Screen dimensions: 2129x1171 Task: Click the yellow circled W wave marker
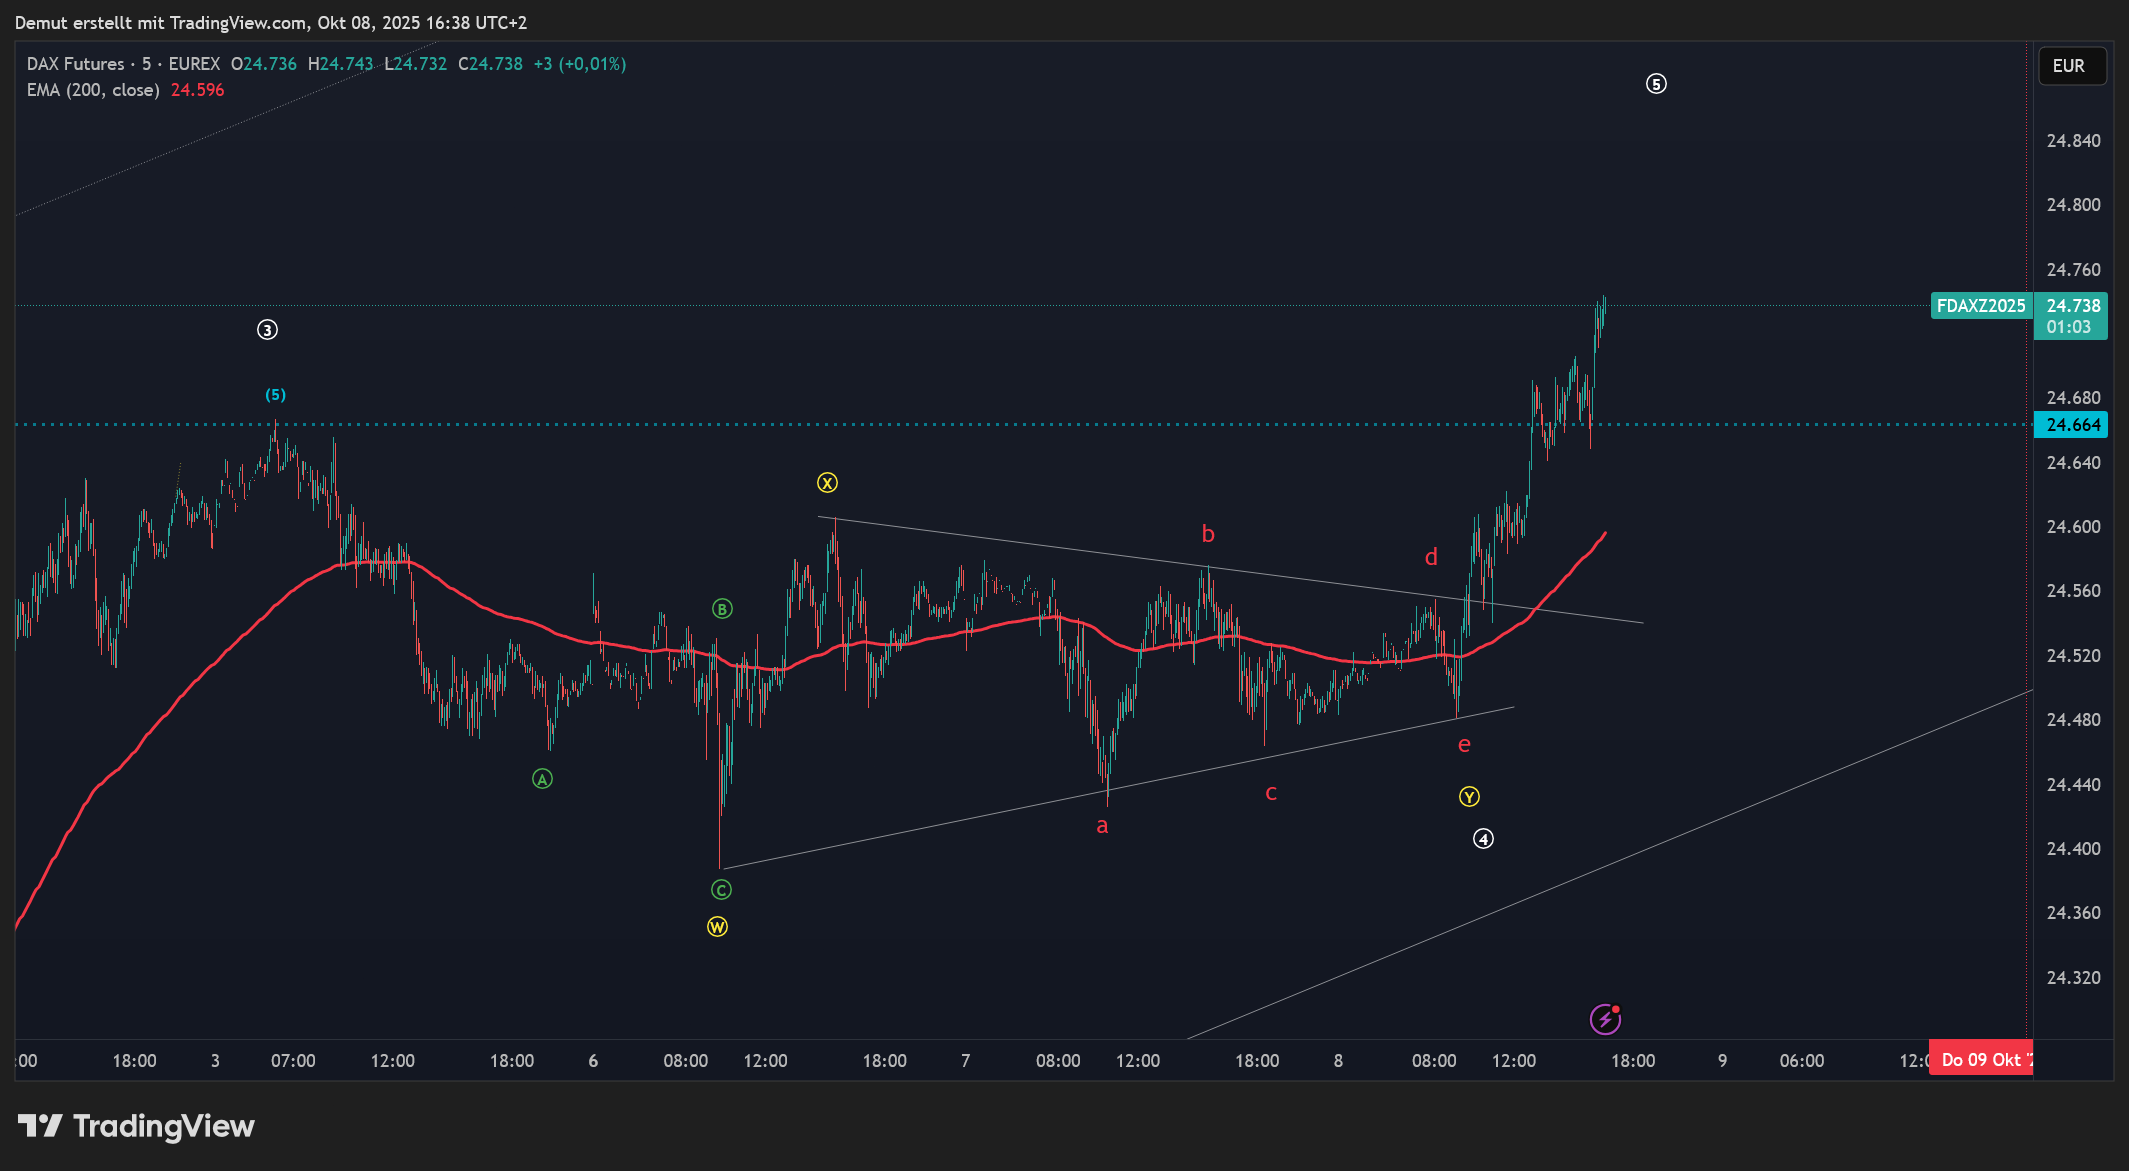pyautogui.click(x=717, y=927)
